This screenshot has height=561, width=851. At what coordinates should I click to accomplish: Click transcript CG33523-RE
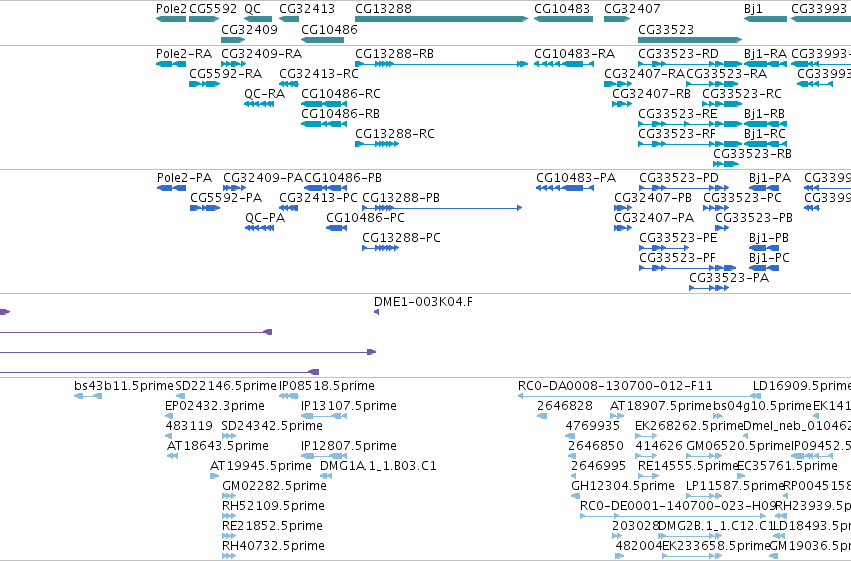click(x=690, y=124)
